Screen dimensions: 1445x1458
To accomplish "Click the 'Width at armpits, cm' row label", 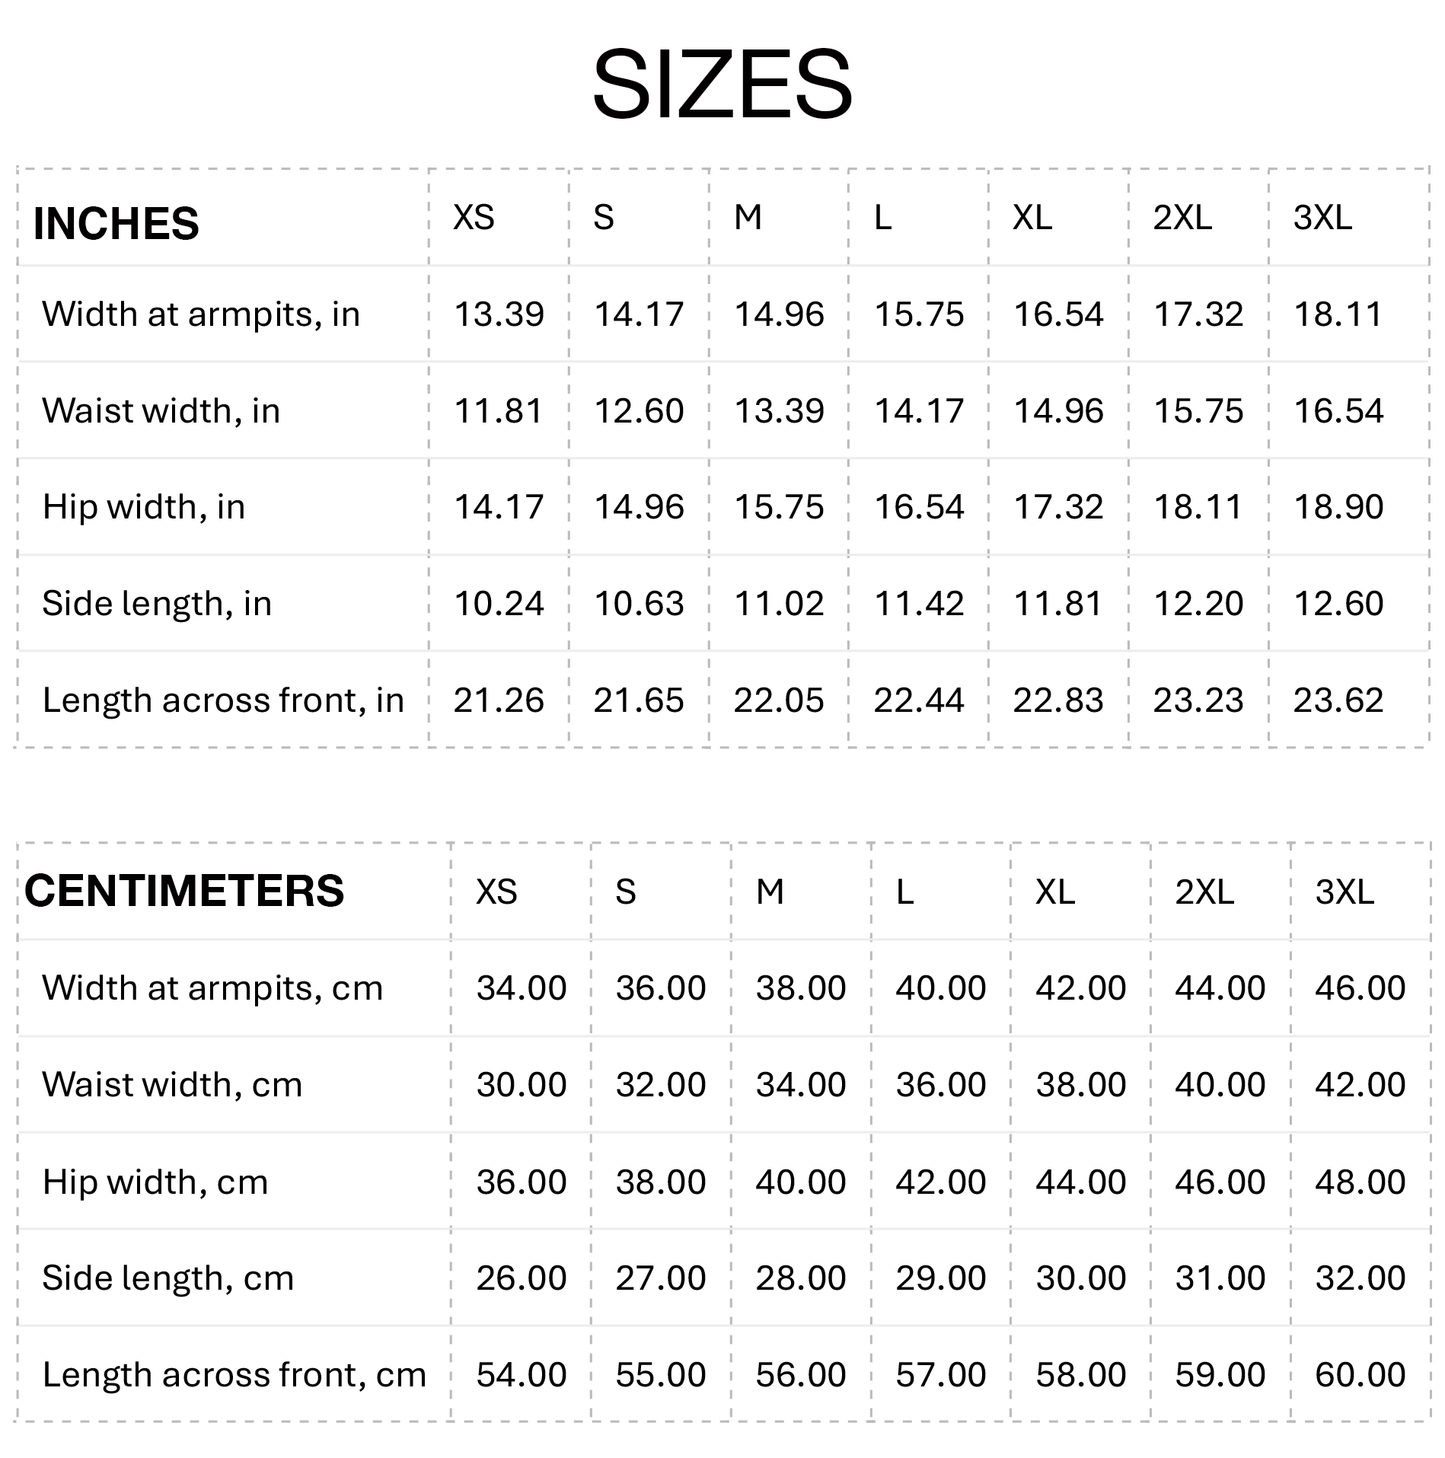I will tap(213, 988).
